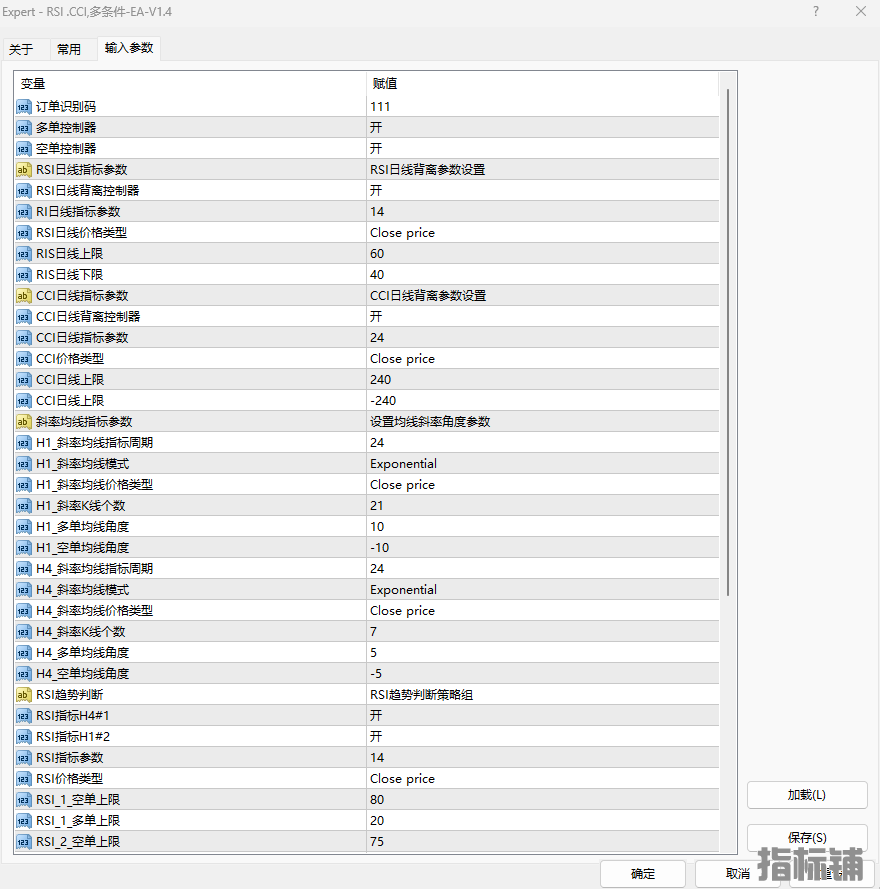Click the icon beside RSI日线背离控制器
Image resolution: width=880 pixels, height=889 pixels.
[x=23, y=190]
